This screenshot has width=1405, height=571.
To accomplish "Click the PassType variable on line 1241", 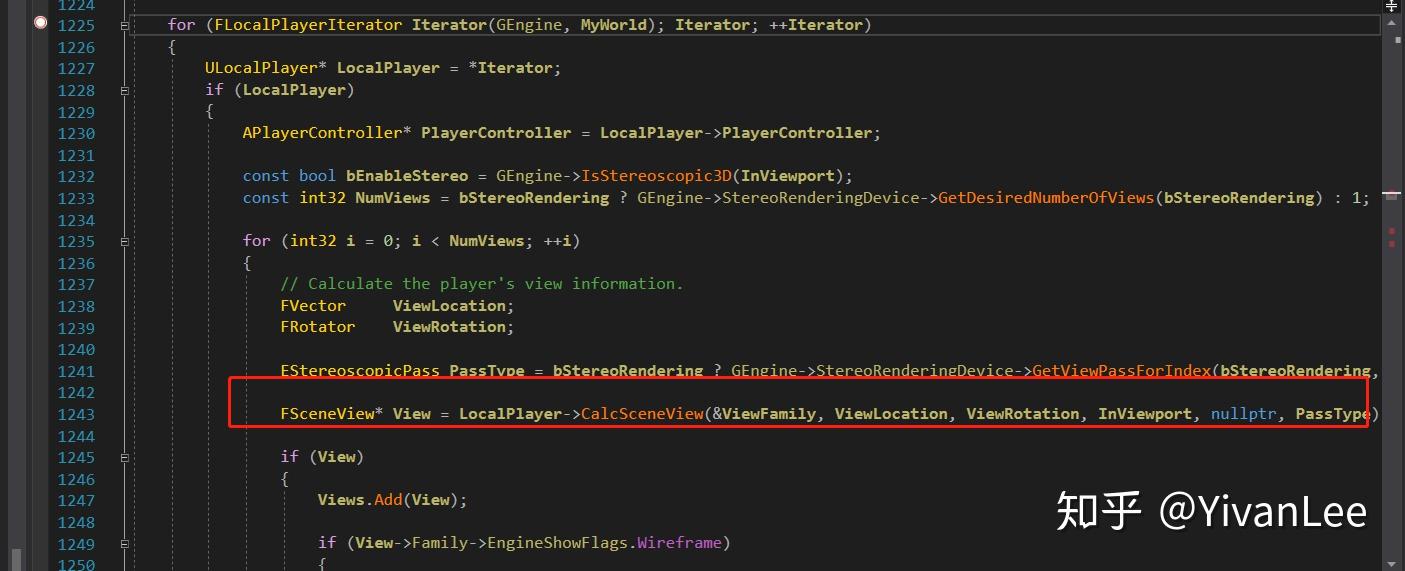I will point(487,371).
